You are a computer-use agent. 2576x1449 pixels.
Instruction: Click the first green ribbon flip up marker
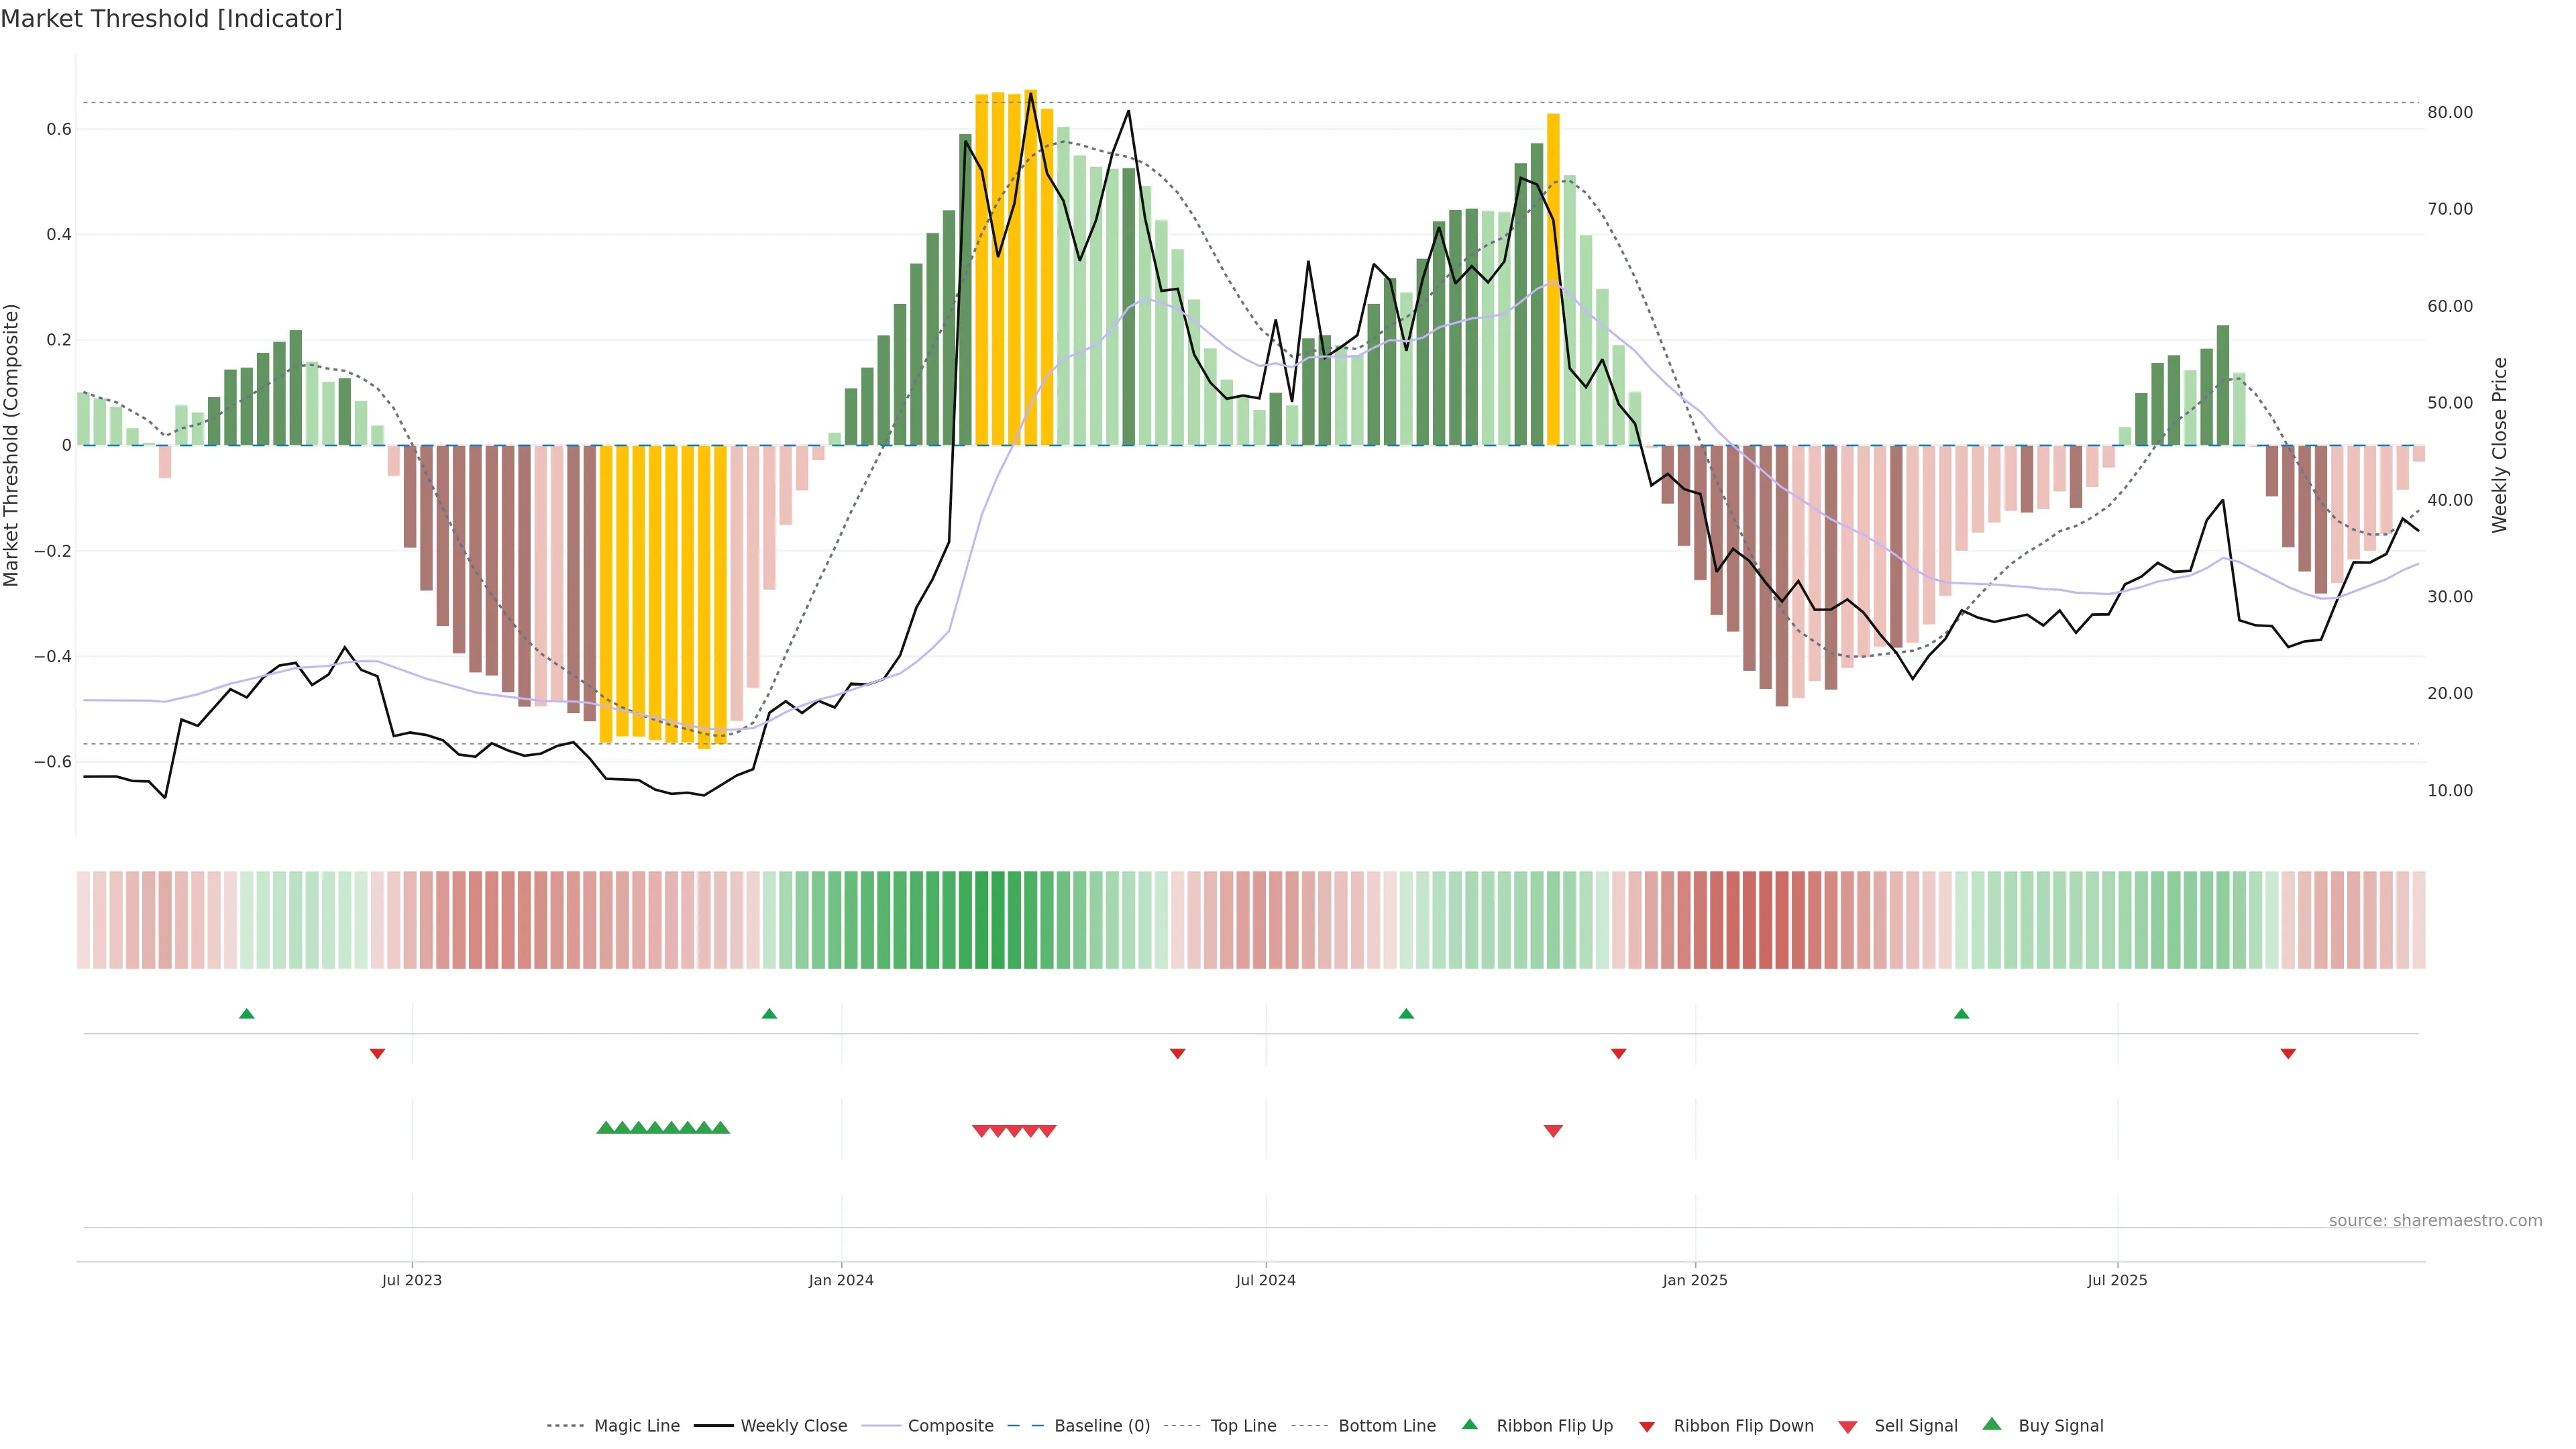point(247,1014)
